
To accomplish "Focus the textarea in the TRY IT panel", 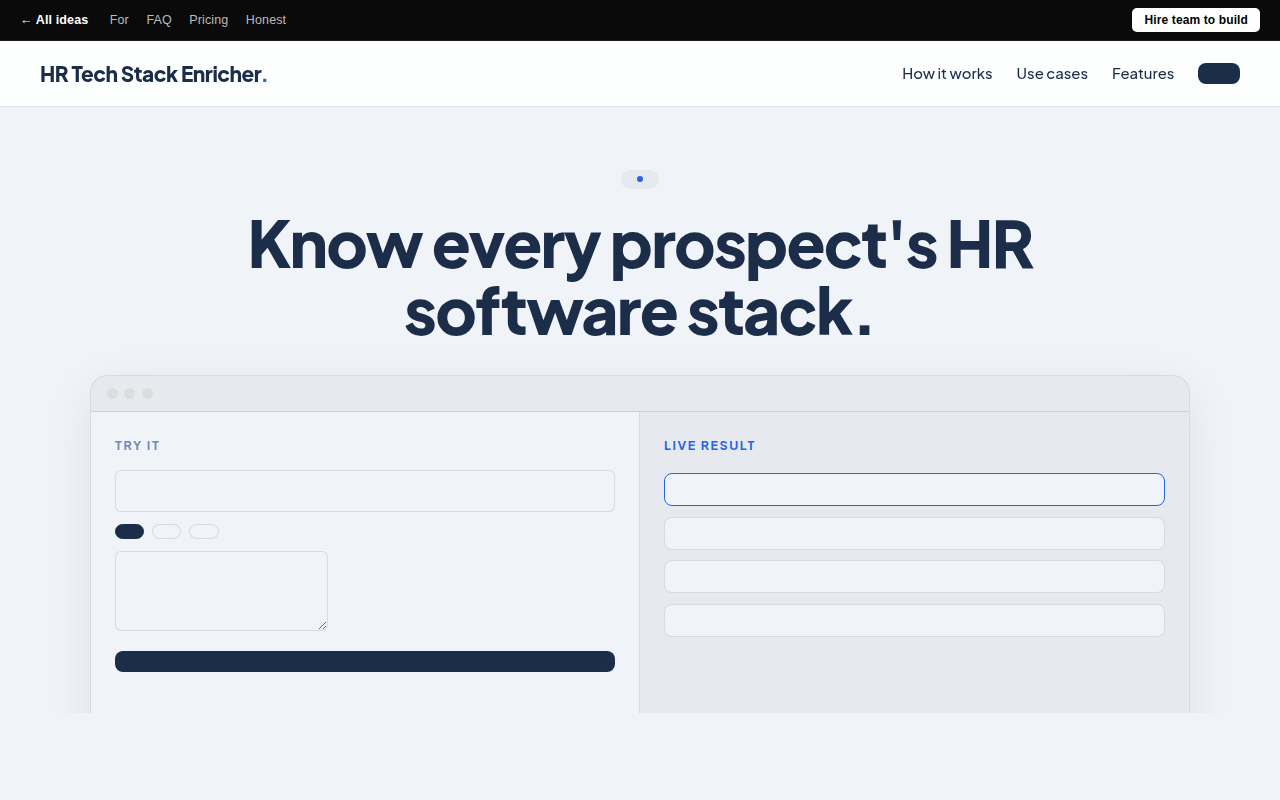I will pos(221,591).
